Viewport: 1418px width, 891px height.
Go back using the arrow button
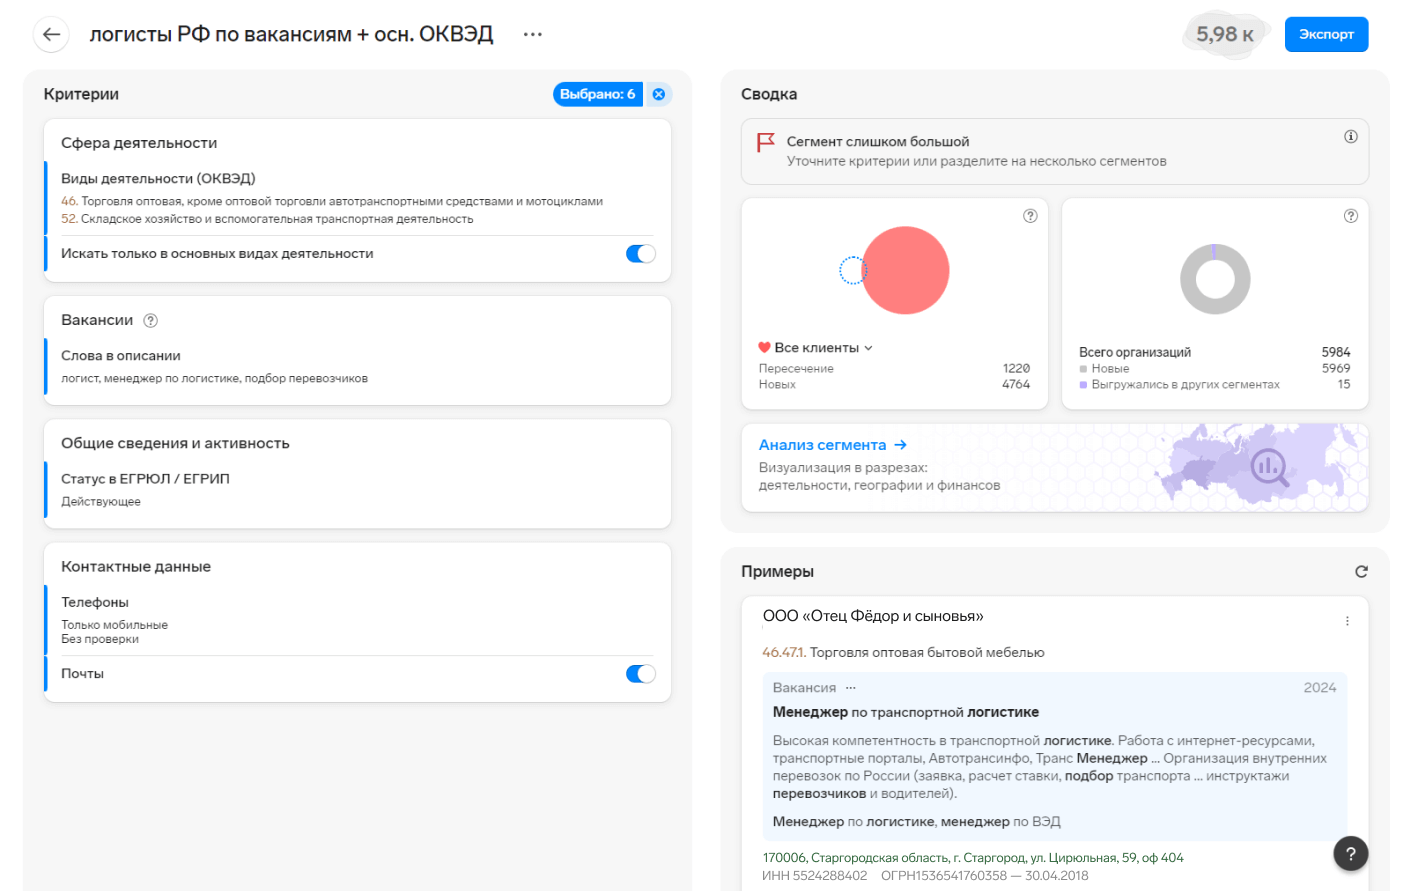coord(51,34)
